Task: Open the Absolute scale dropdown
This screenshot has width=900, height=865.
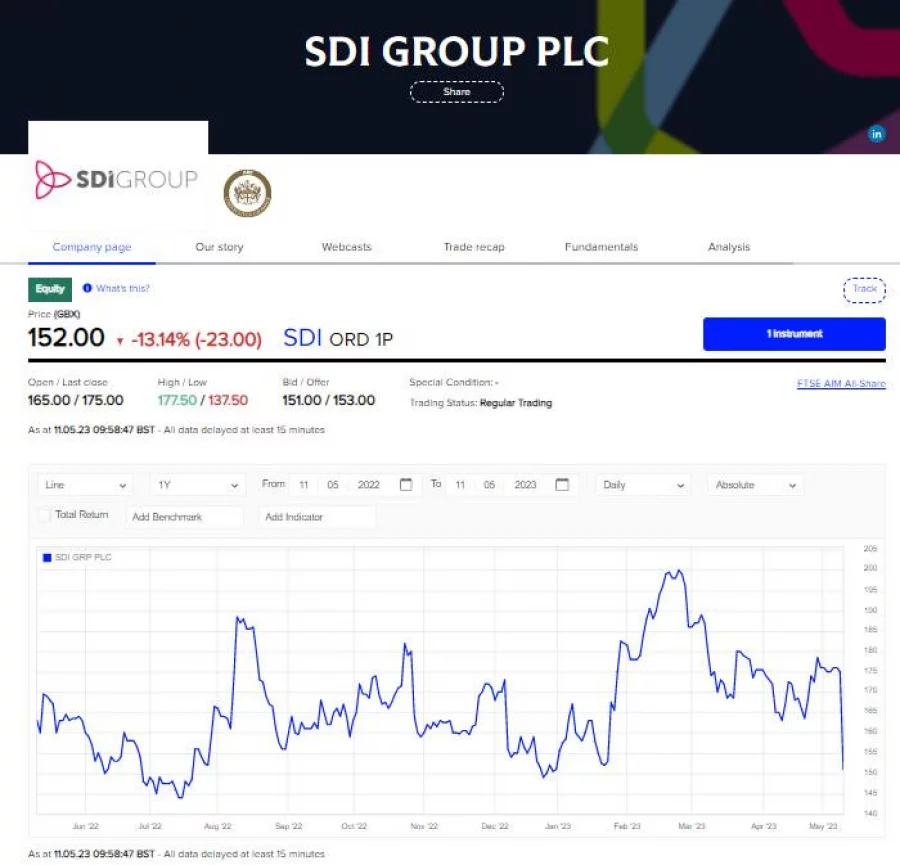Action: click(755, 485)
